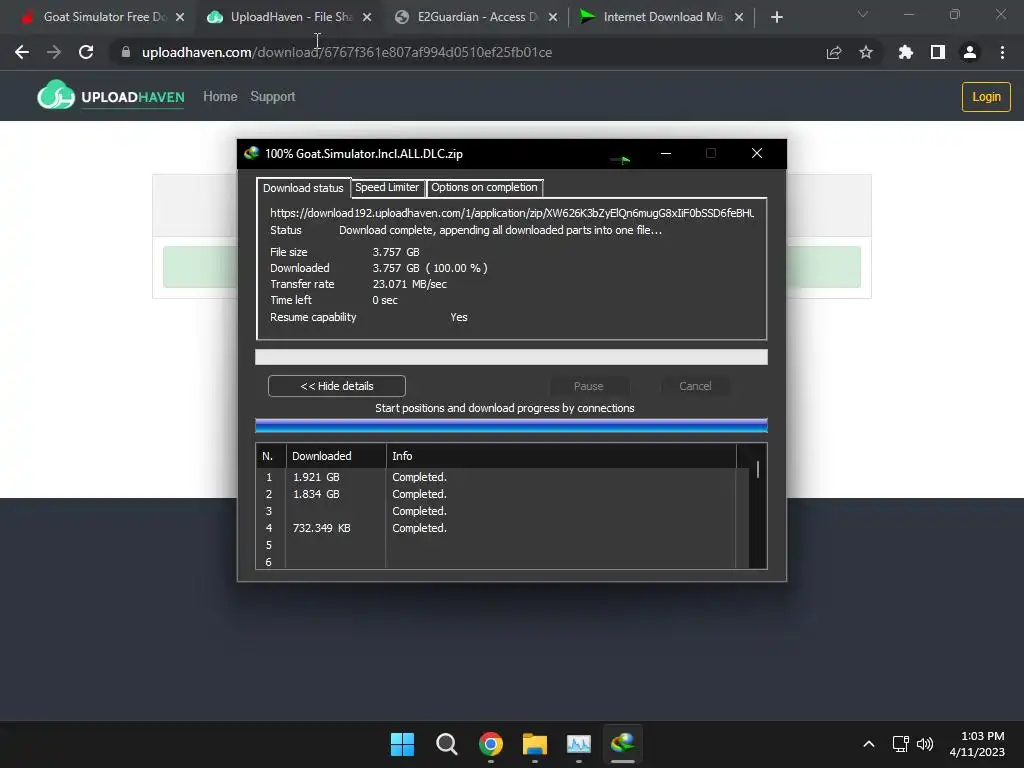Toggle the Chrome side panel icon
The width and height of the screenshot is (1024, 768).
point(938,52)
